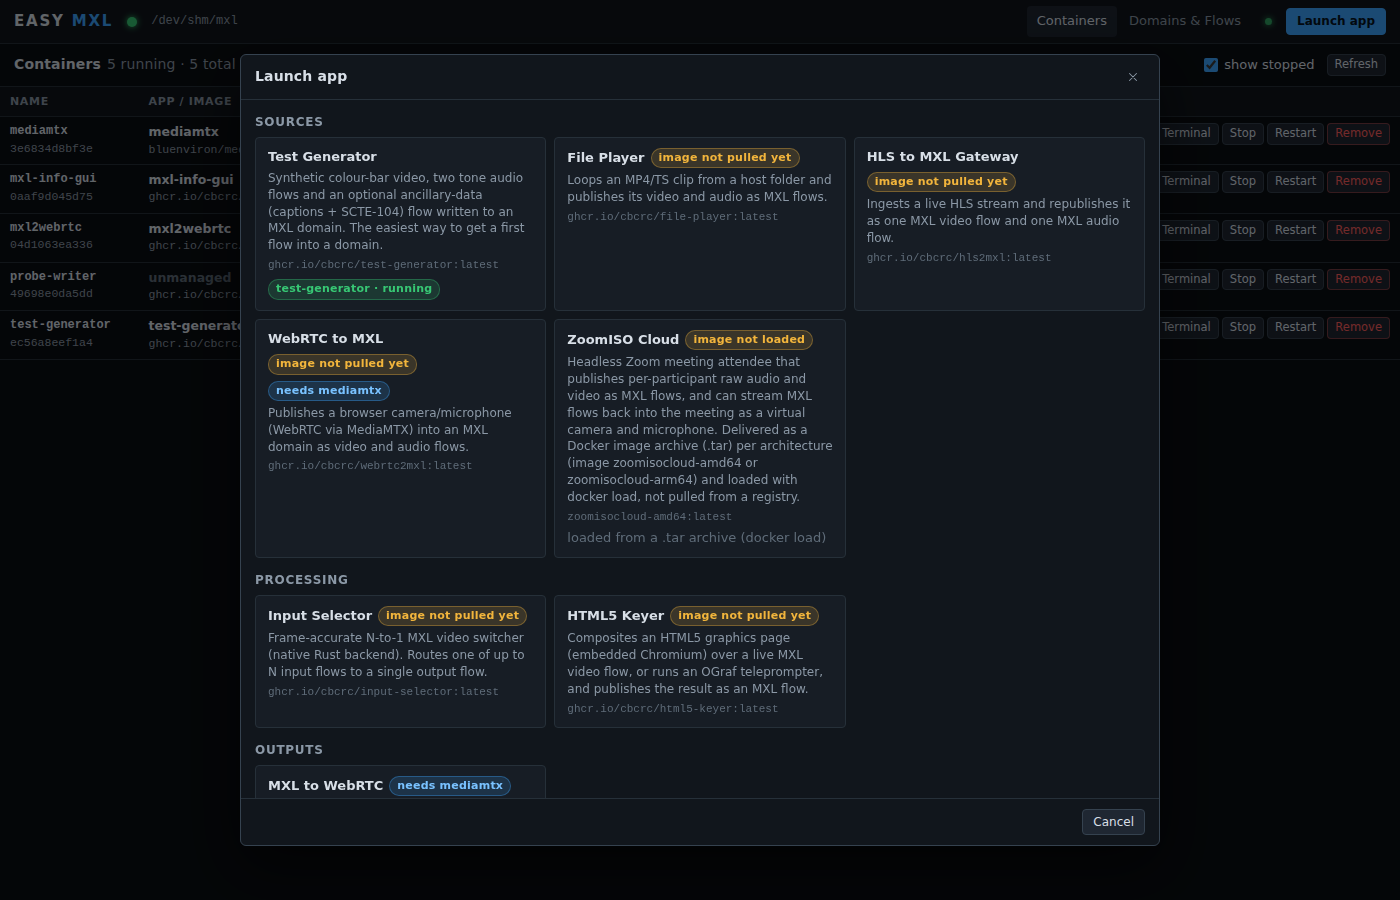Screen dimensions: 1400x900
Task: Remove the probe-writer container
Action: tap(1359, 279)
